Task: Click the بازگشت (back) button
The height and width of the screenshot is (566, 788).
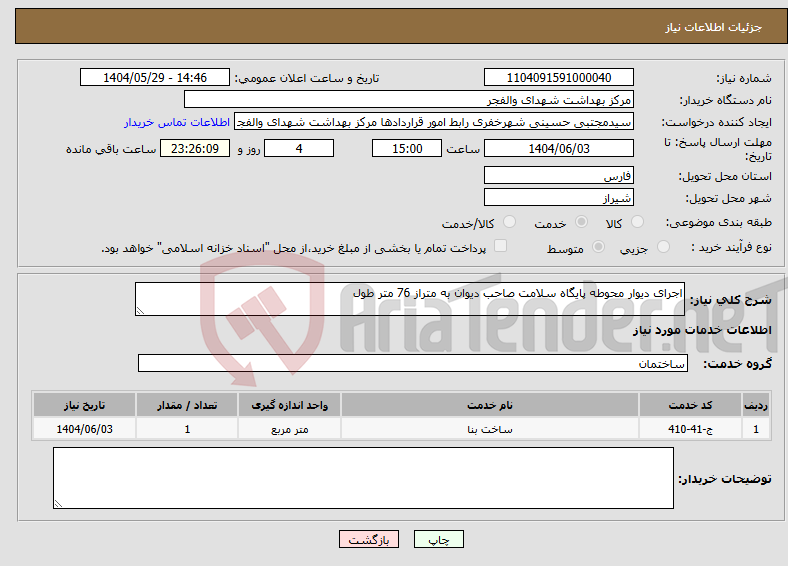Action: click(x=369, y=539)
